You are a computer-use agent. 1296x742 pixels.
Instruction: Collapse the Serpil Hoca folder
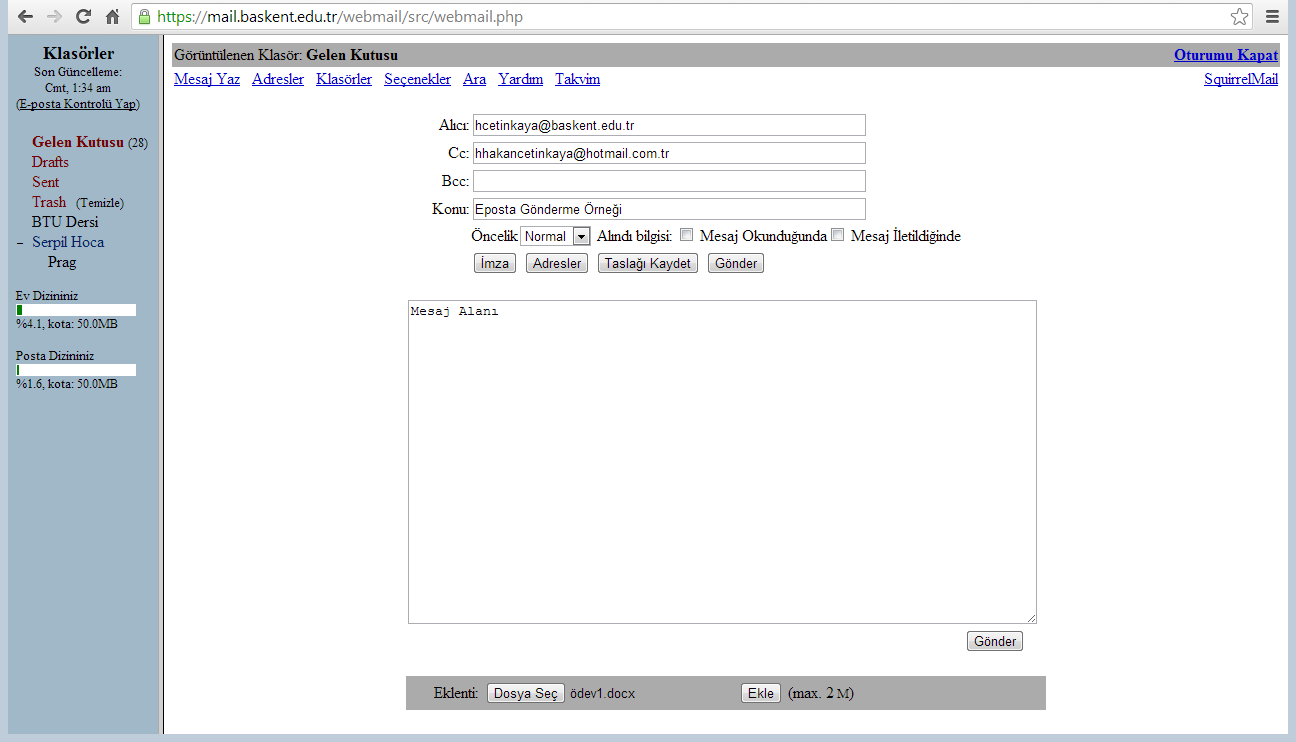tap(20, 243)
